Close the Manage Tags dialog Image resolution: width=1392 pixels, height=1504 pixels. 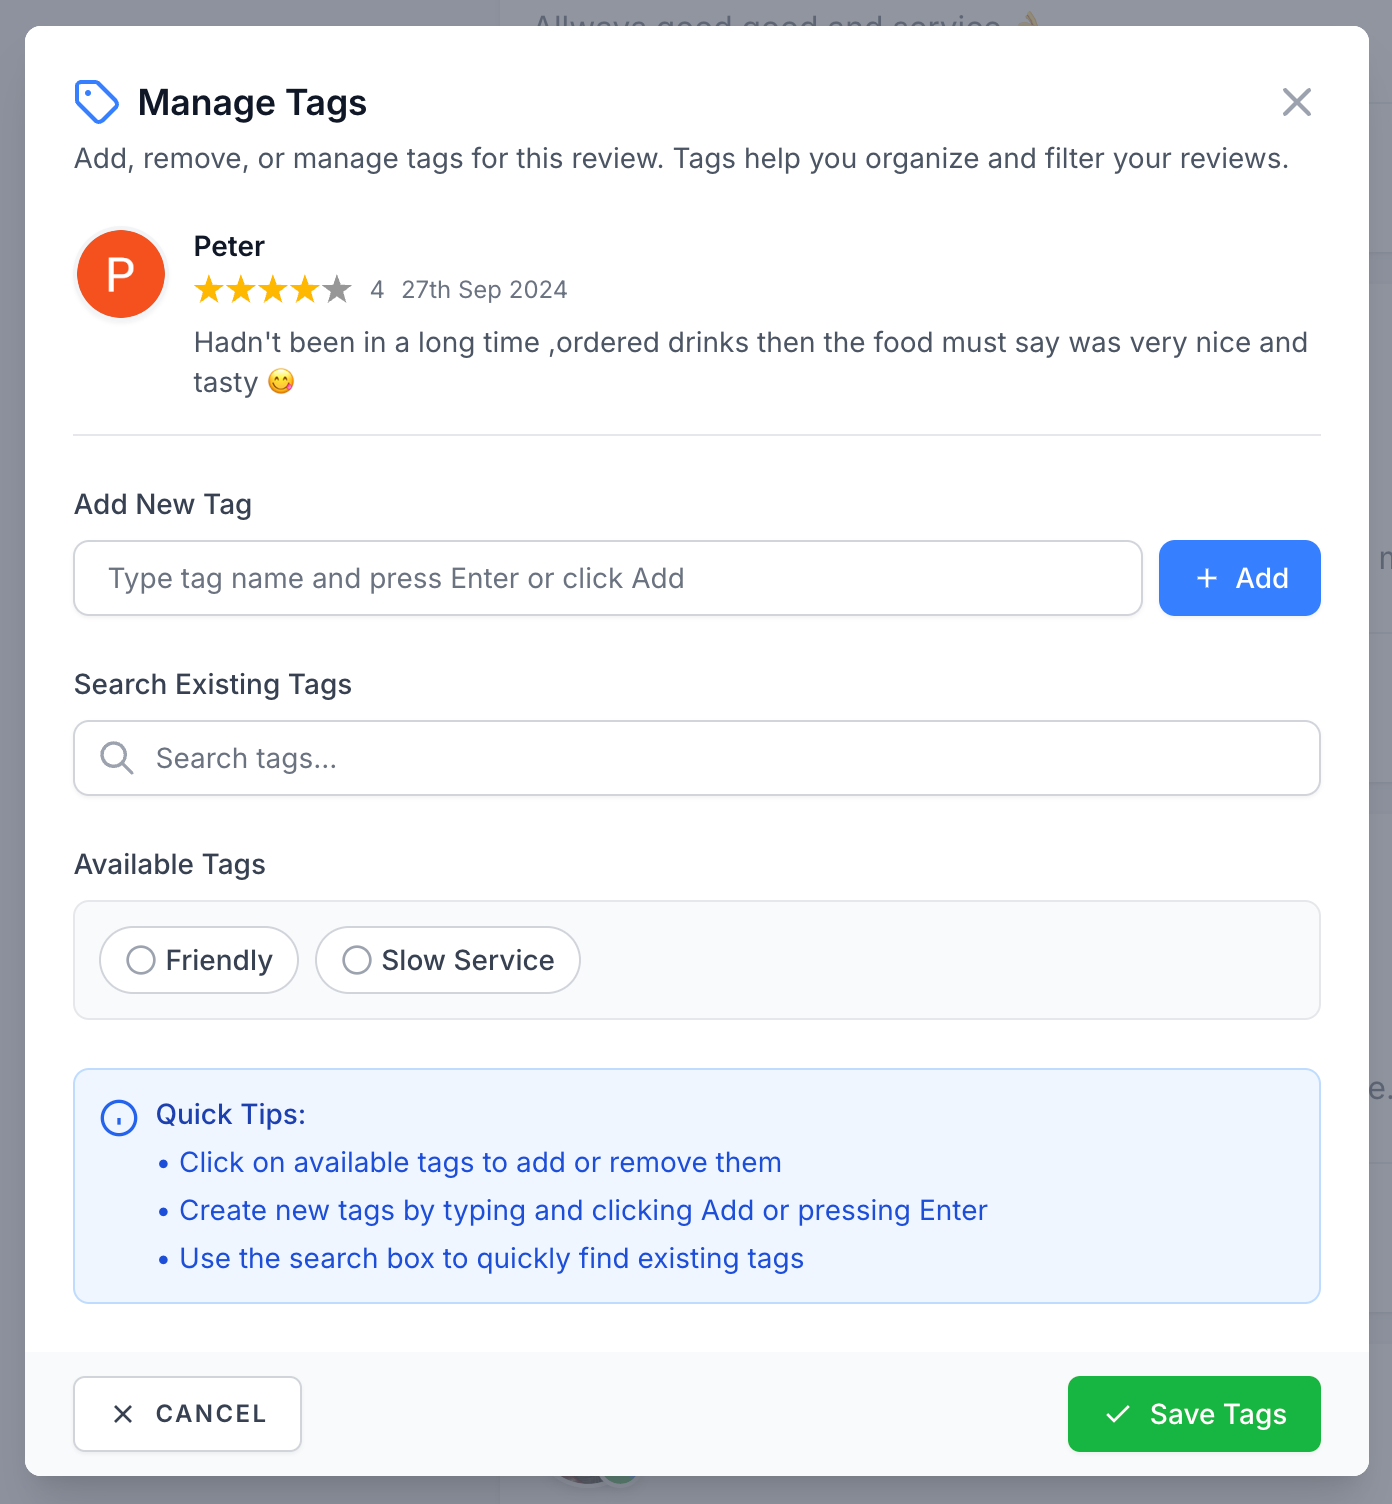1296,102
